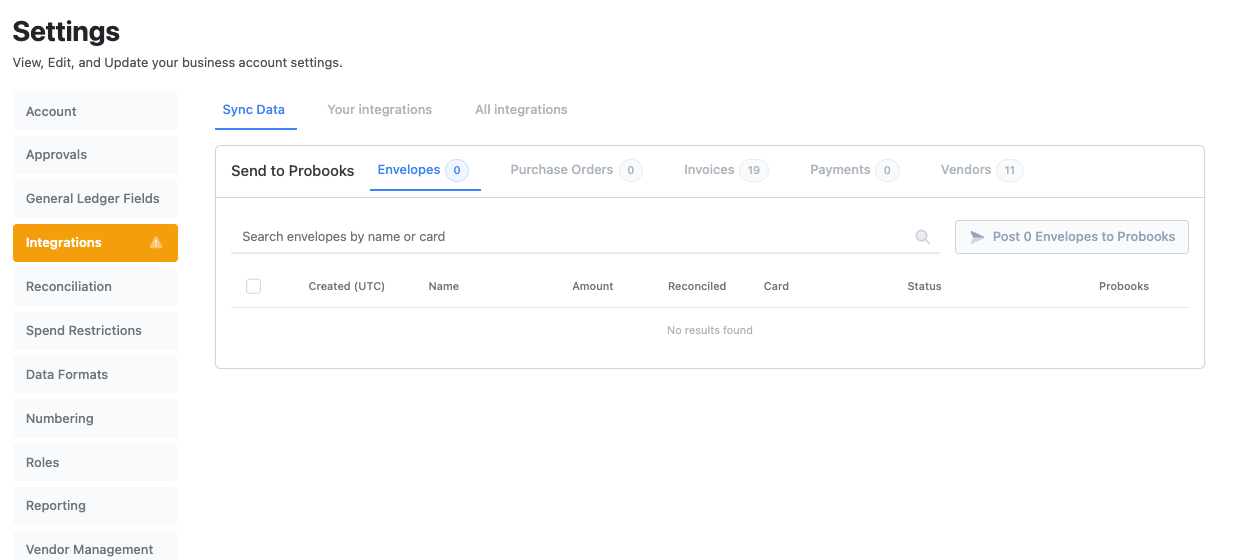Open Approvals settings in sidebar

95,155
